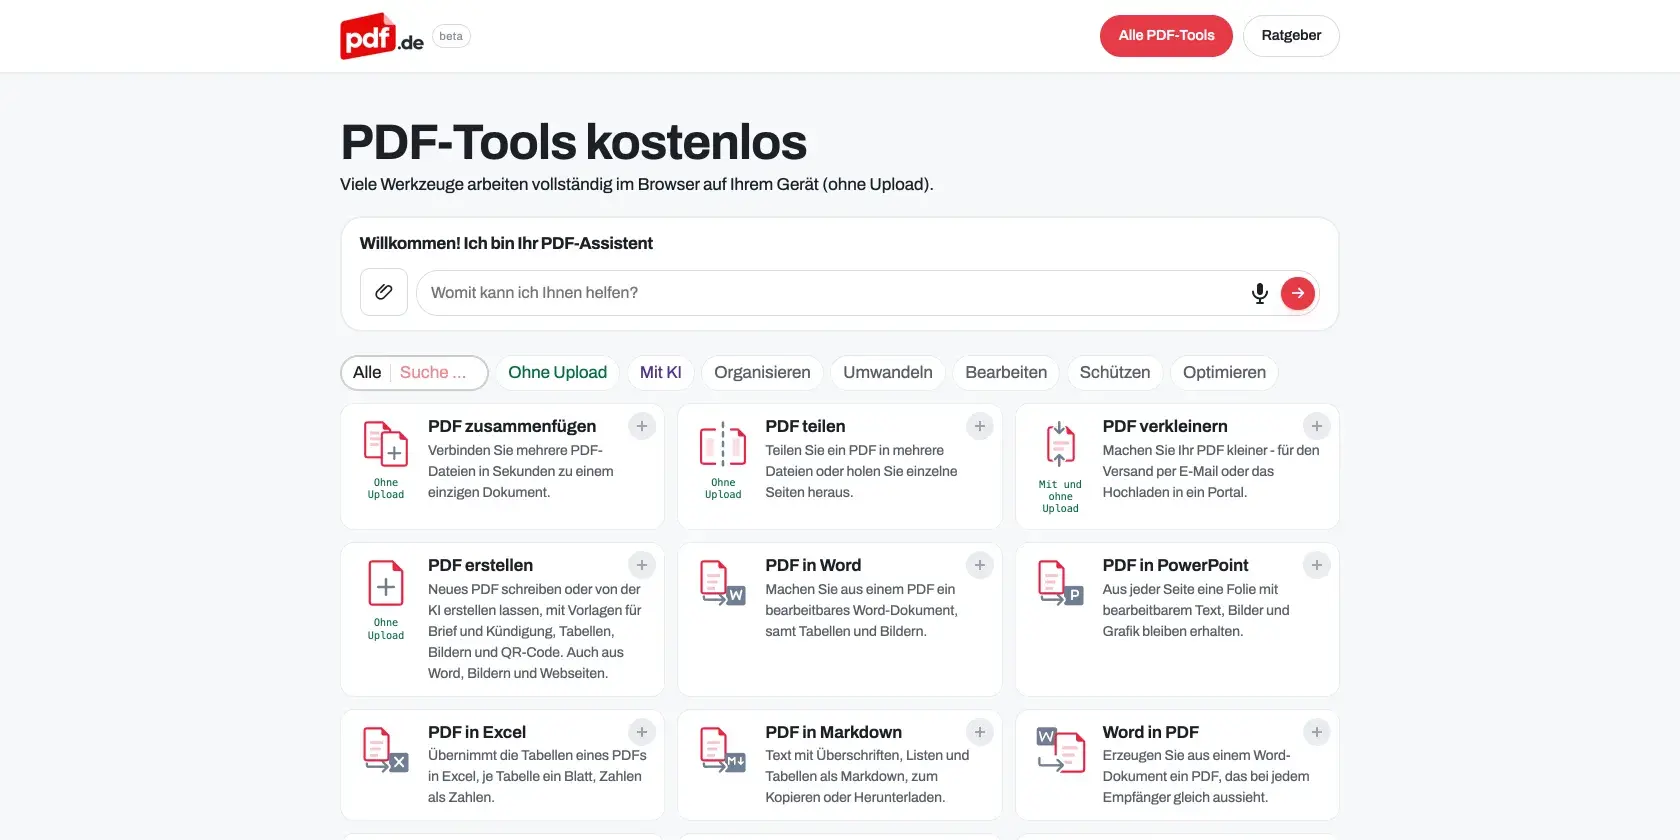The width and height of the screenshot is (1680, 840).
Task: Filter tools by Ohne Upload
Action: pyautogui.click(x=557, y=372)
